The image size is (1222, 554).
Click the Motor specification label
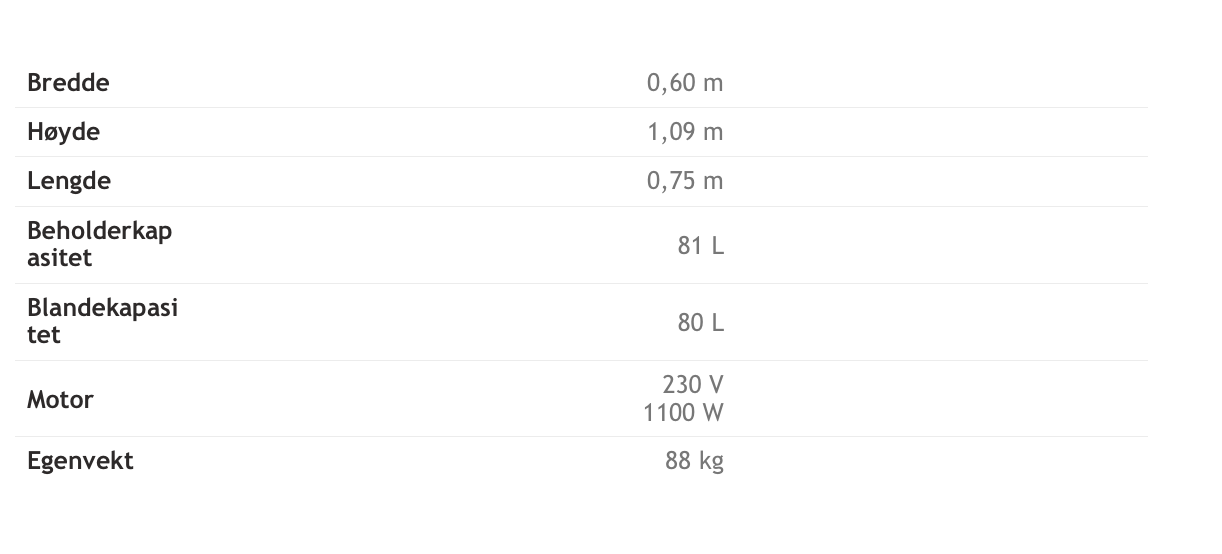pos(60,400)
